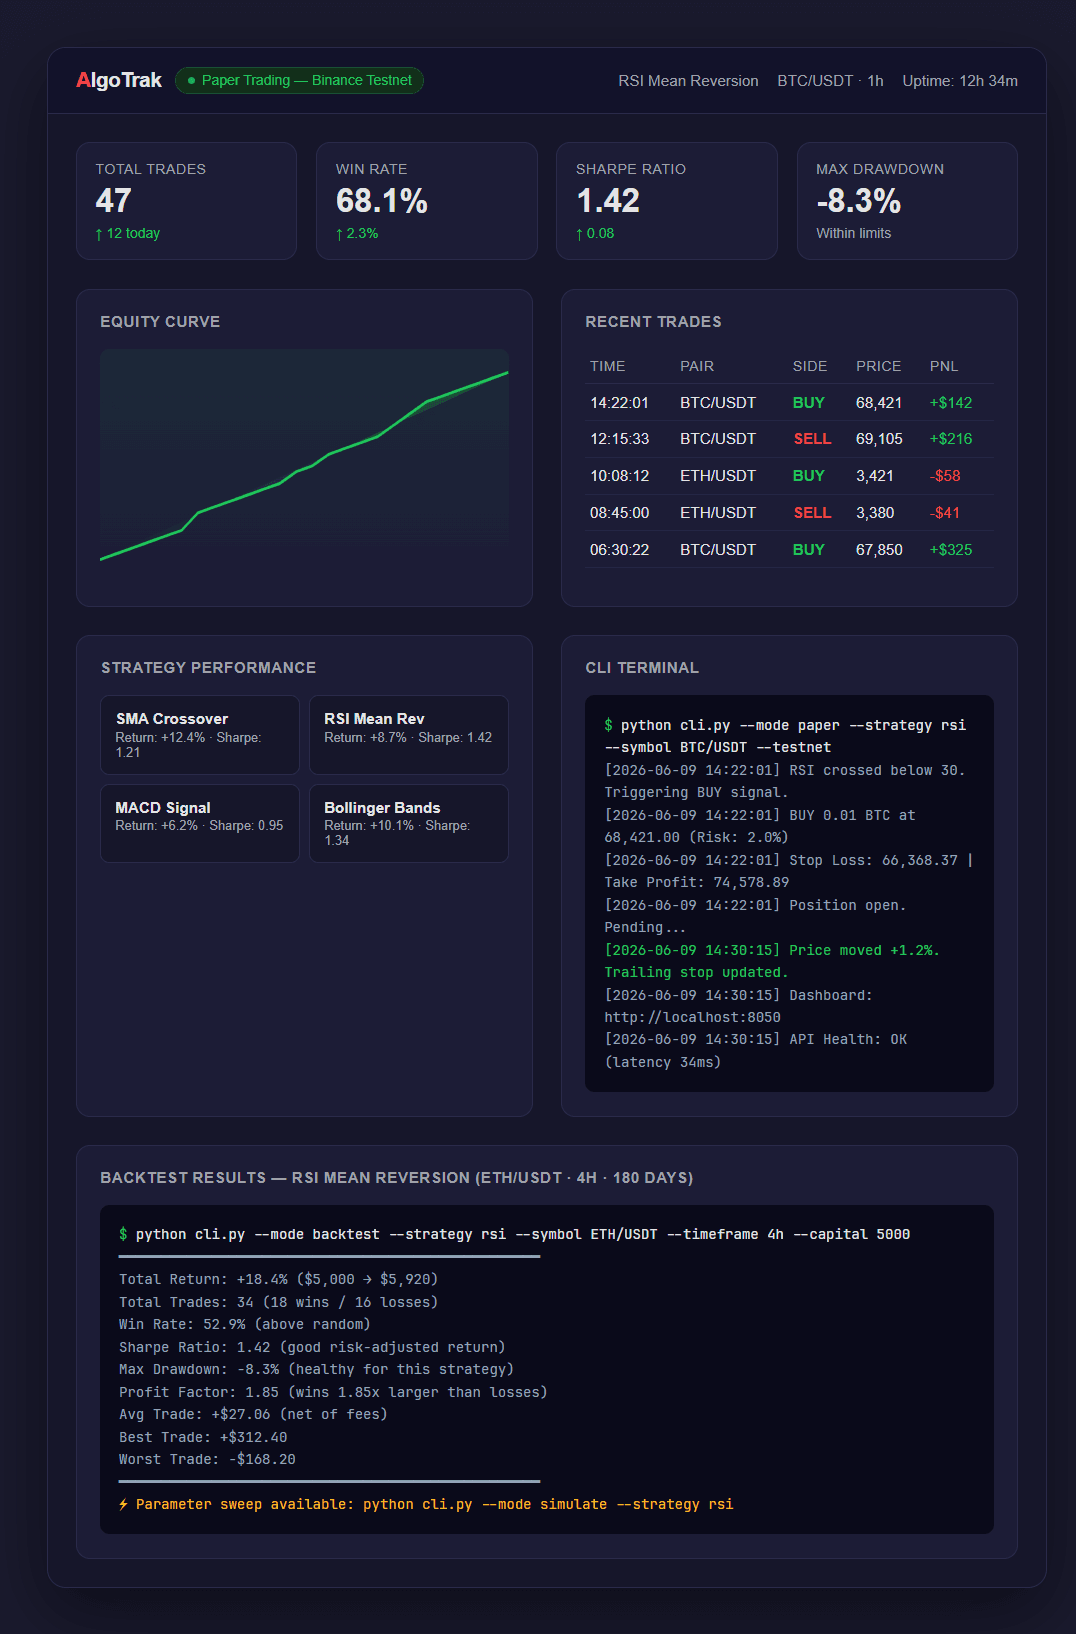Open the Bollinger Bands strategy card
This screenshot has height=1634, width=1076.
click(x=409, y=823)
